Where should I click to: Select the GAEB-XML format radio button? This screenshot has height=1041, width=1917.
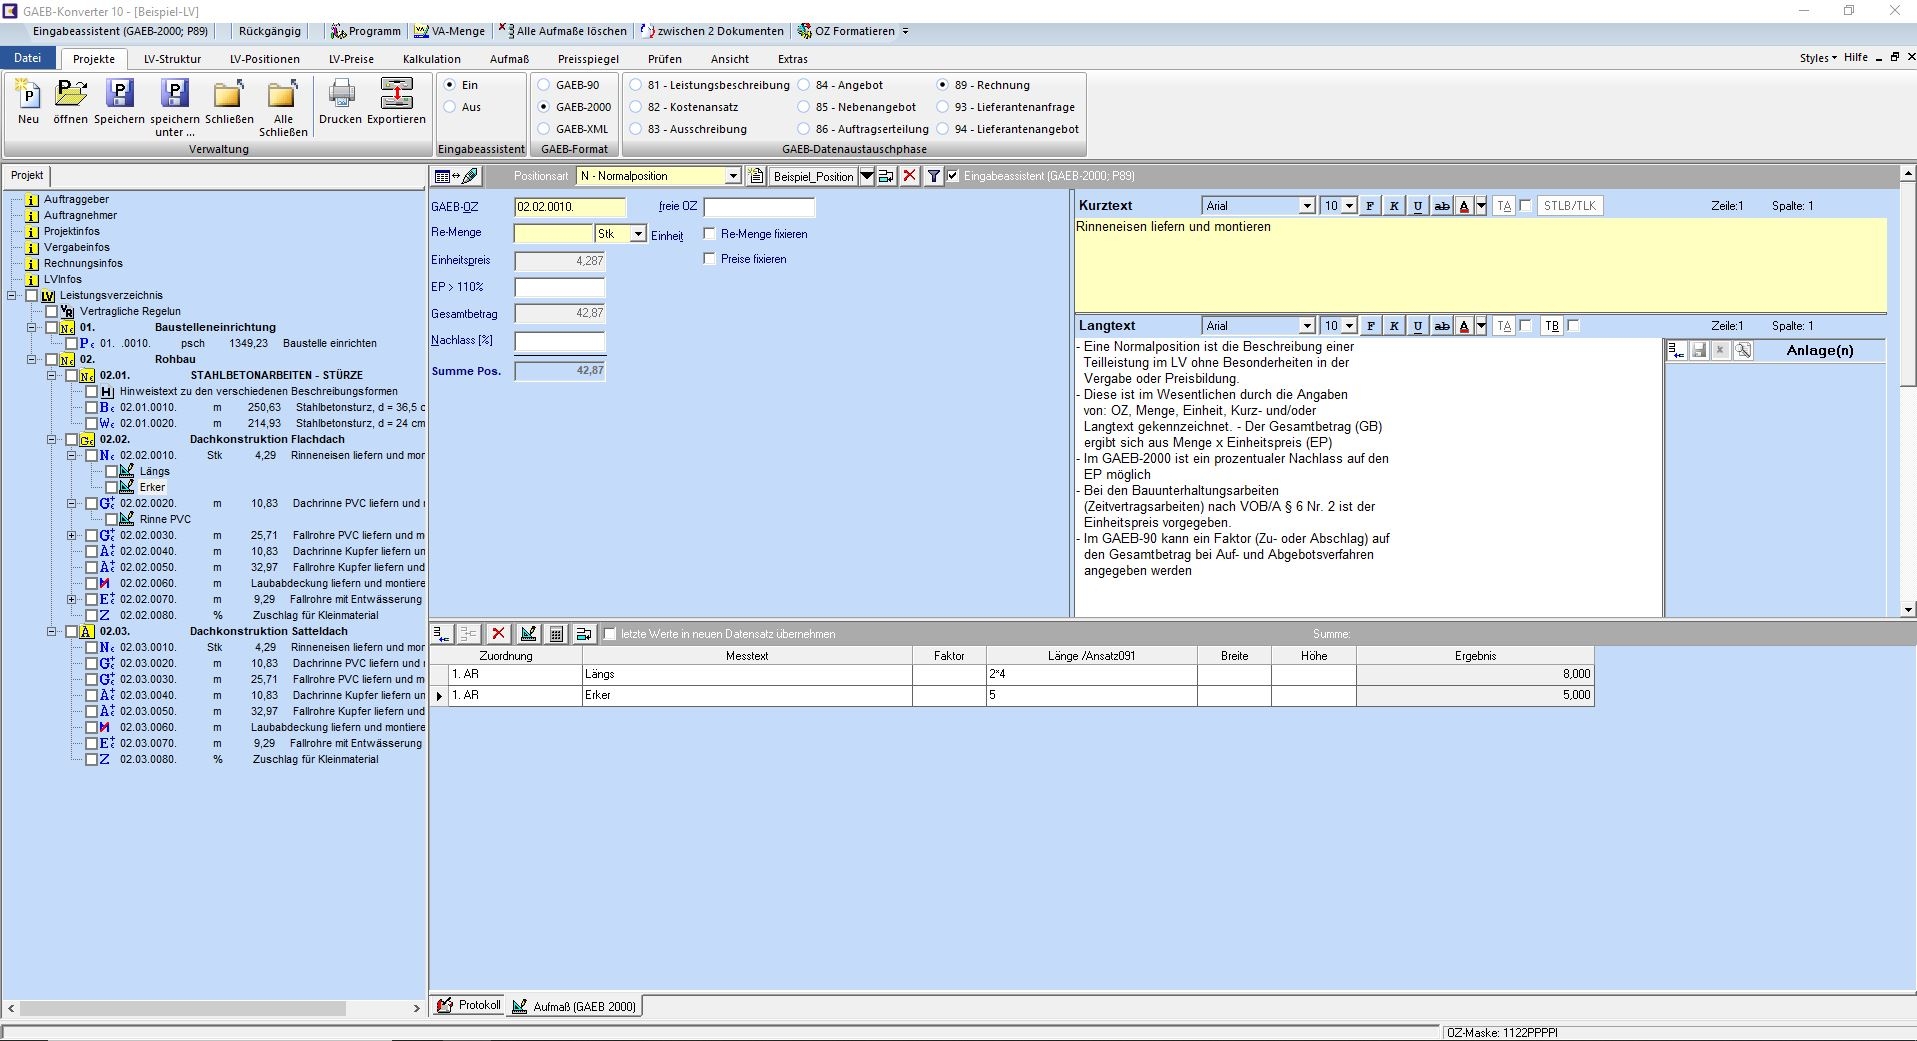coord(544,129)
